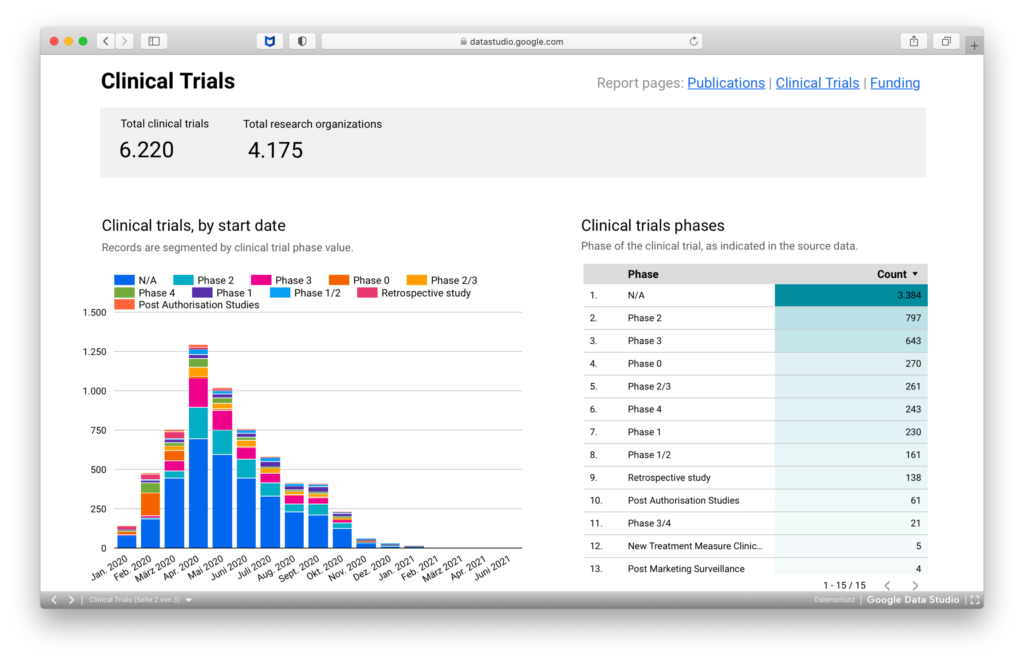This screenshot has width=1024, height=662.
Task: Open the Datenschutz privacy link
Action: pyautogui.click(x=834, y=600)
